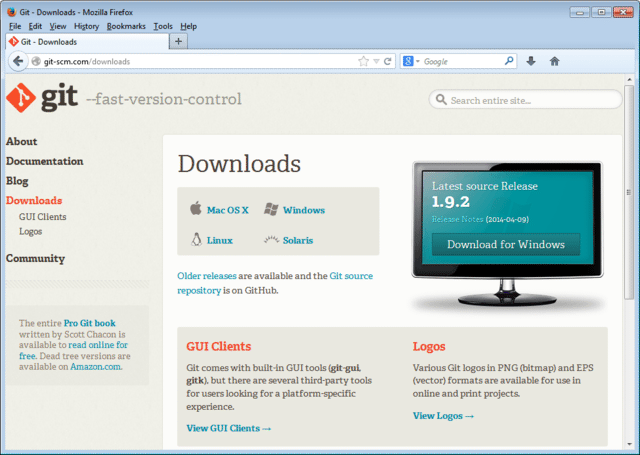Viewport: 640px width, 455px height.
Task: Go to About in sidebar
Action: pos(21,141)
